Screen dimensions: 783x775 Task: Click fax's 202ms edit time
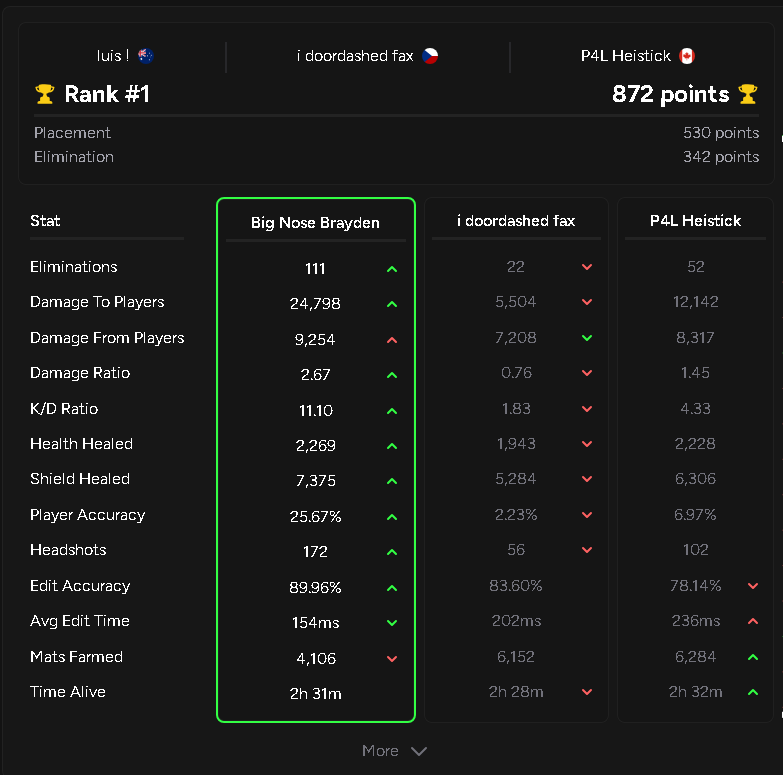pos(516,621)
